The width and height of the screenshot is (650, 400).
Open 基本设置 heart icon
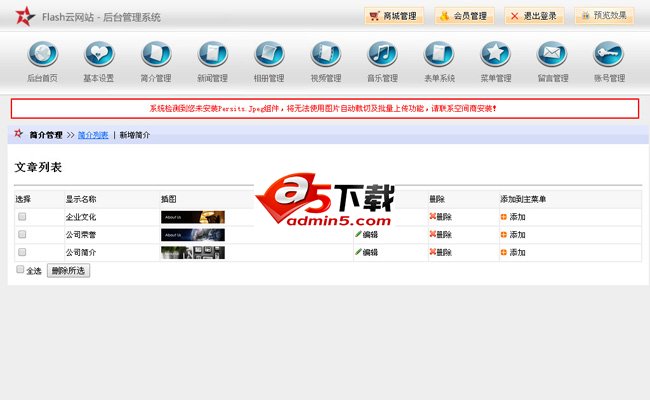pyautogui.click(x=99, y=54)
